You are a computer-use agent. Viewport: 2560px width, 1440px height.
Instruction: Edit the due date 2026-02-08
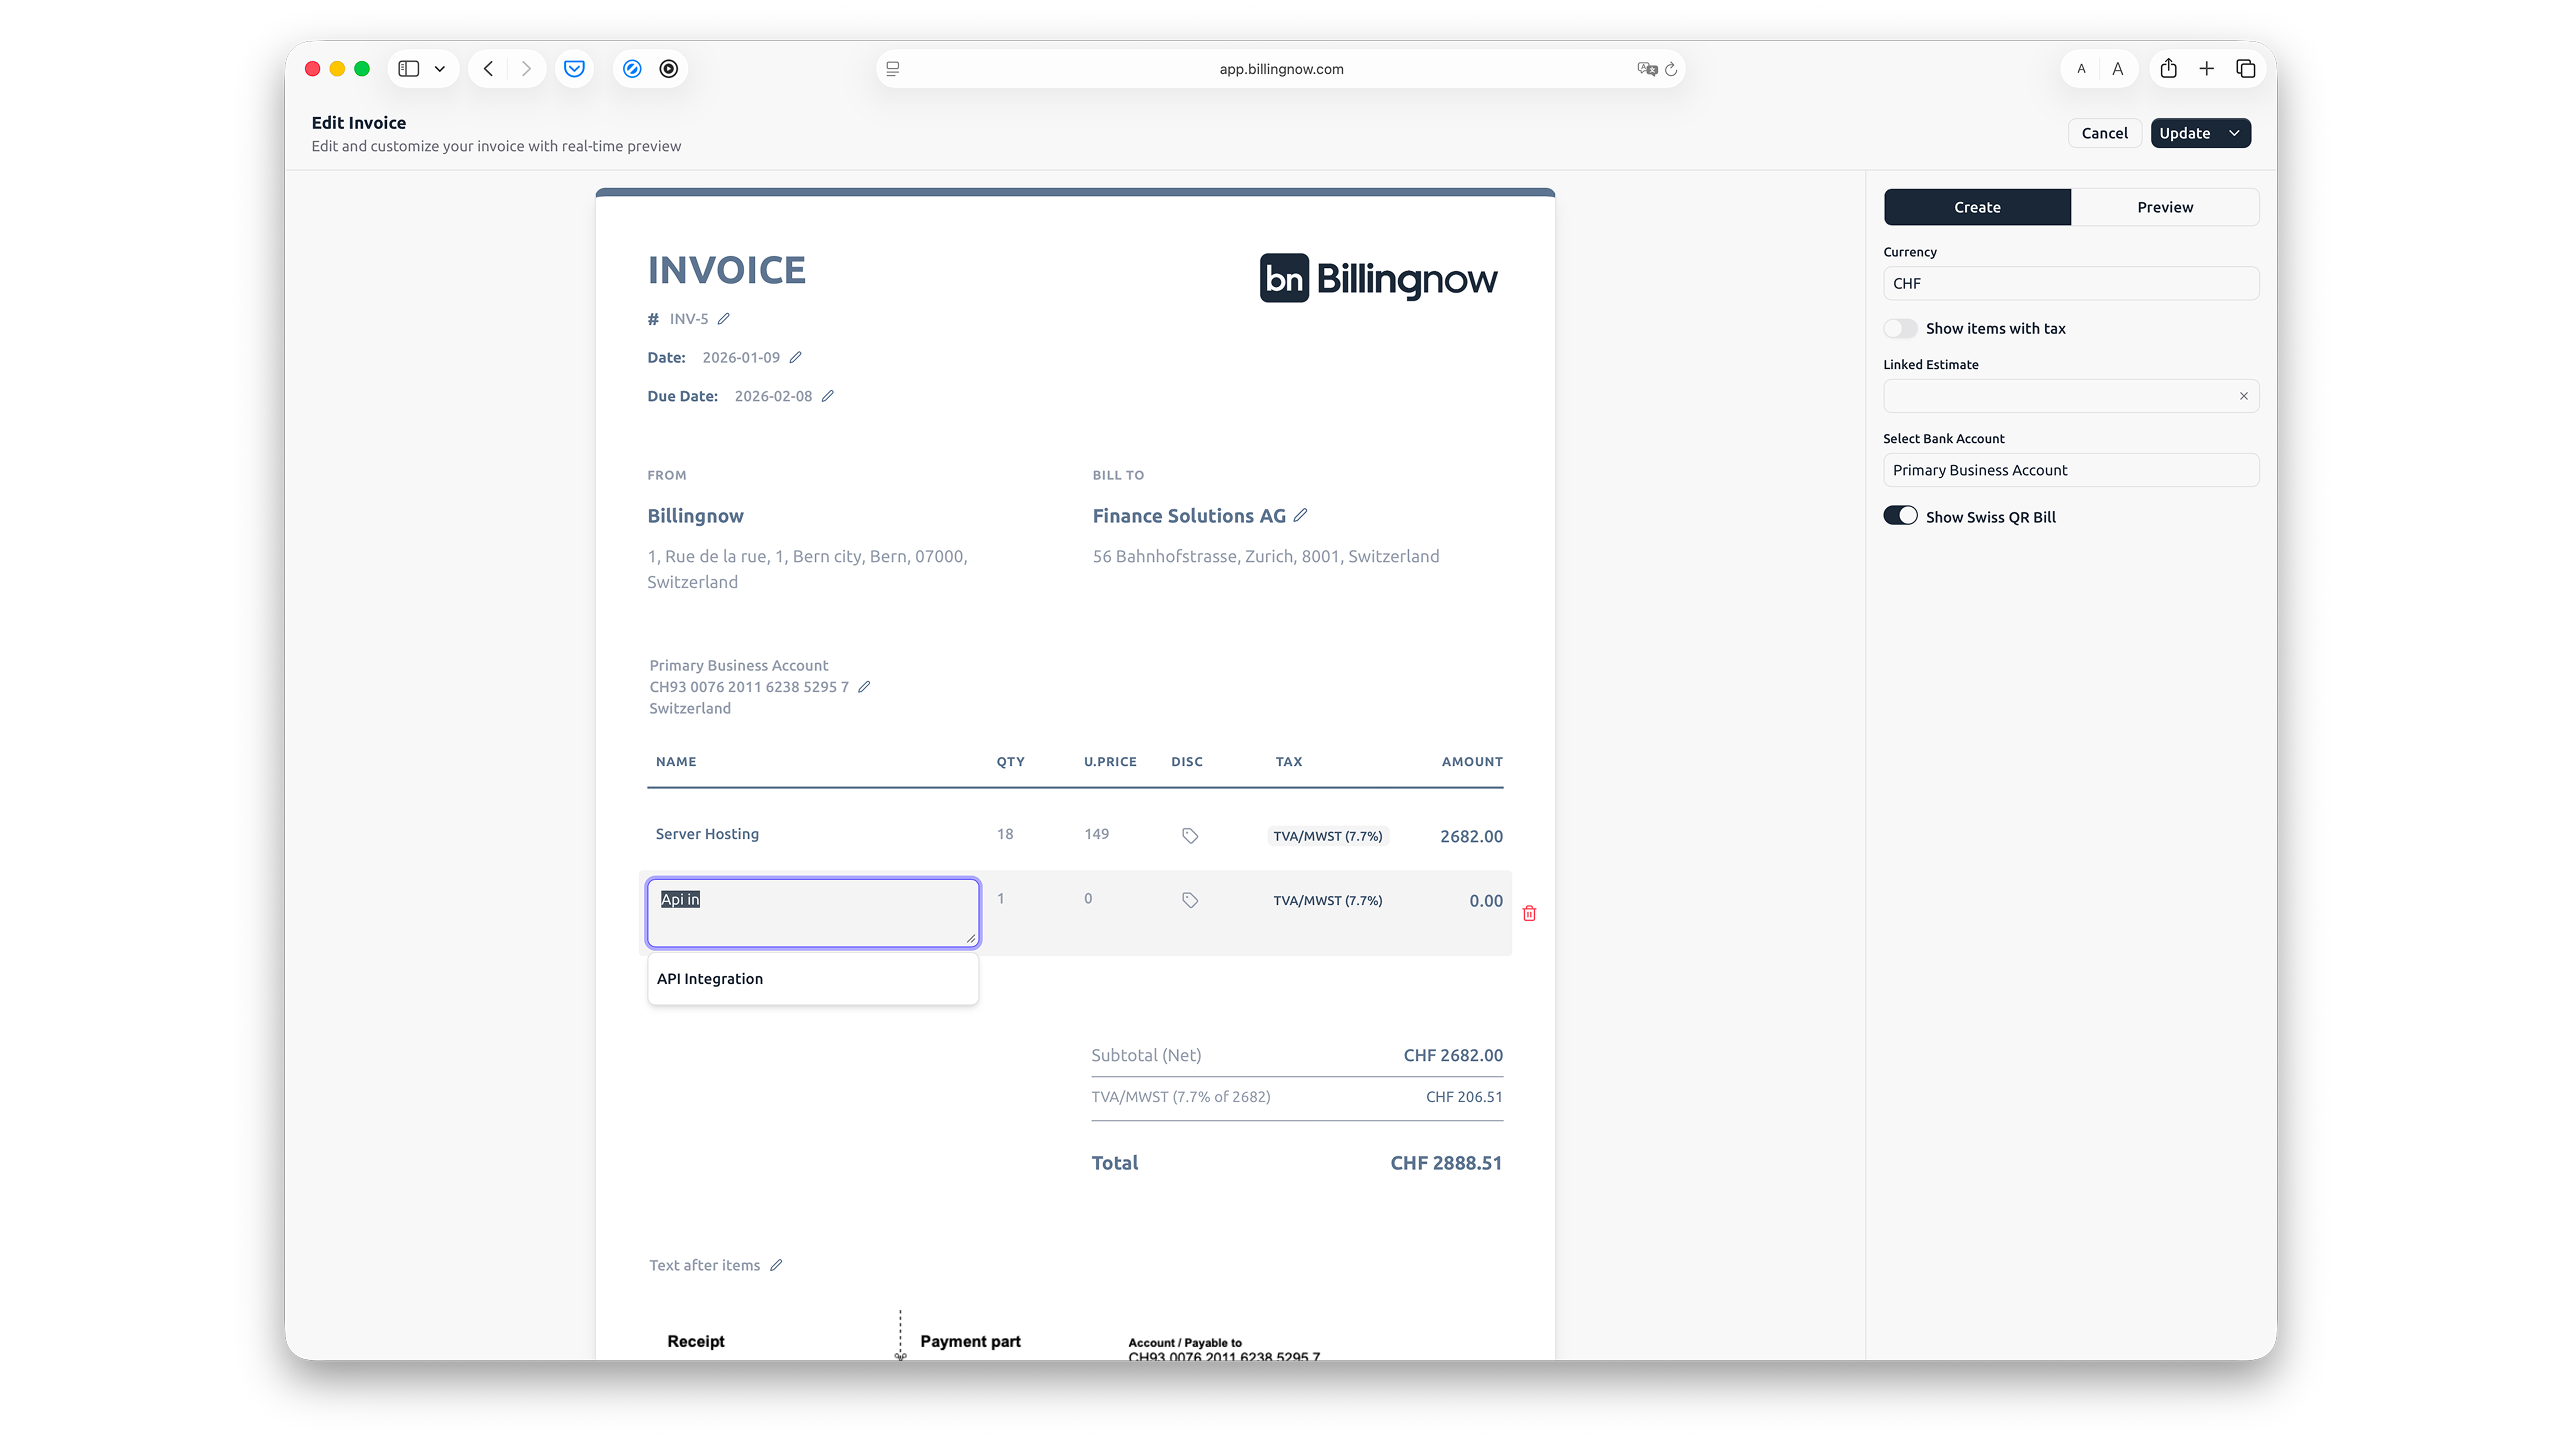pyautogui.click(x=829, y=395)
